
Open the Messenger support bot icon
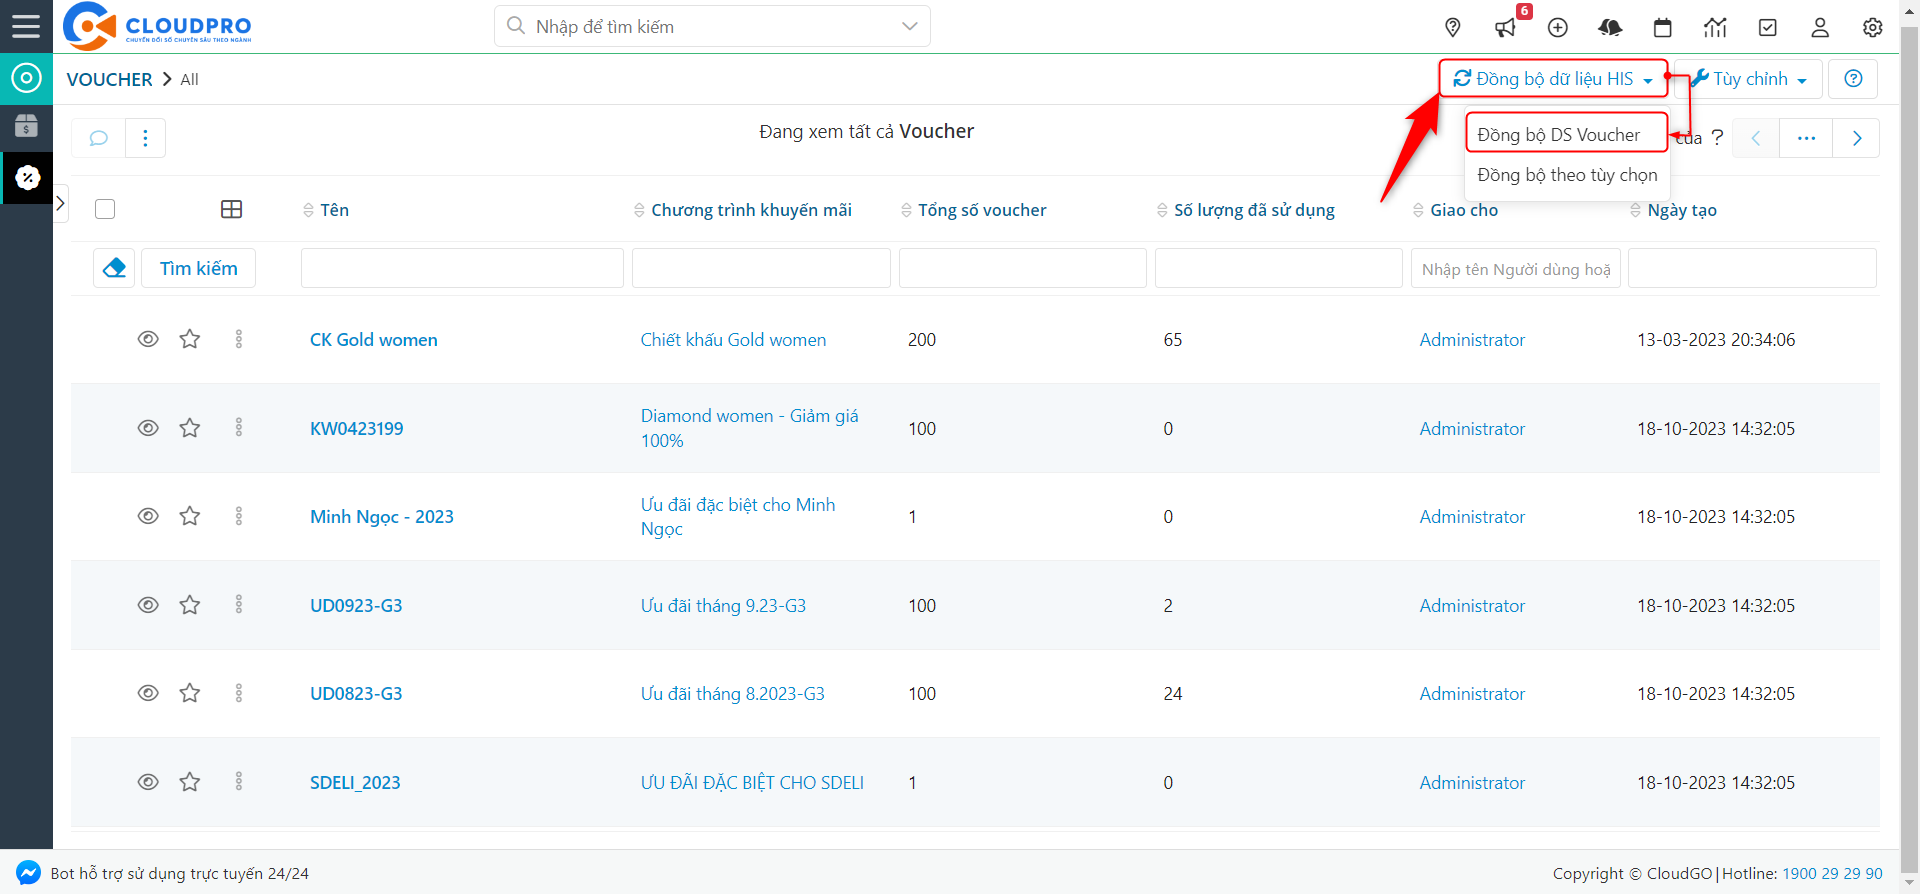pos(28,872)
